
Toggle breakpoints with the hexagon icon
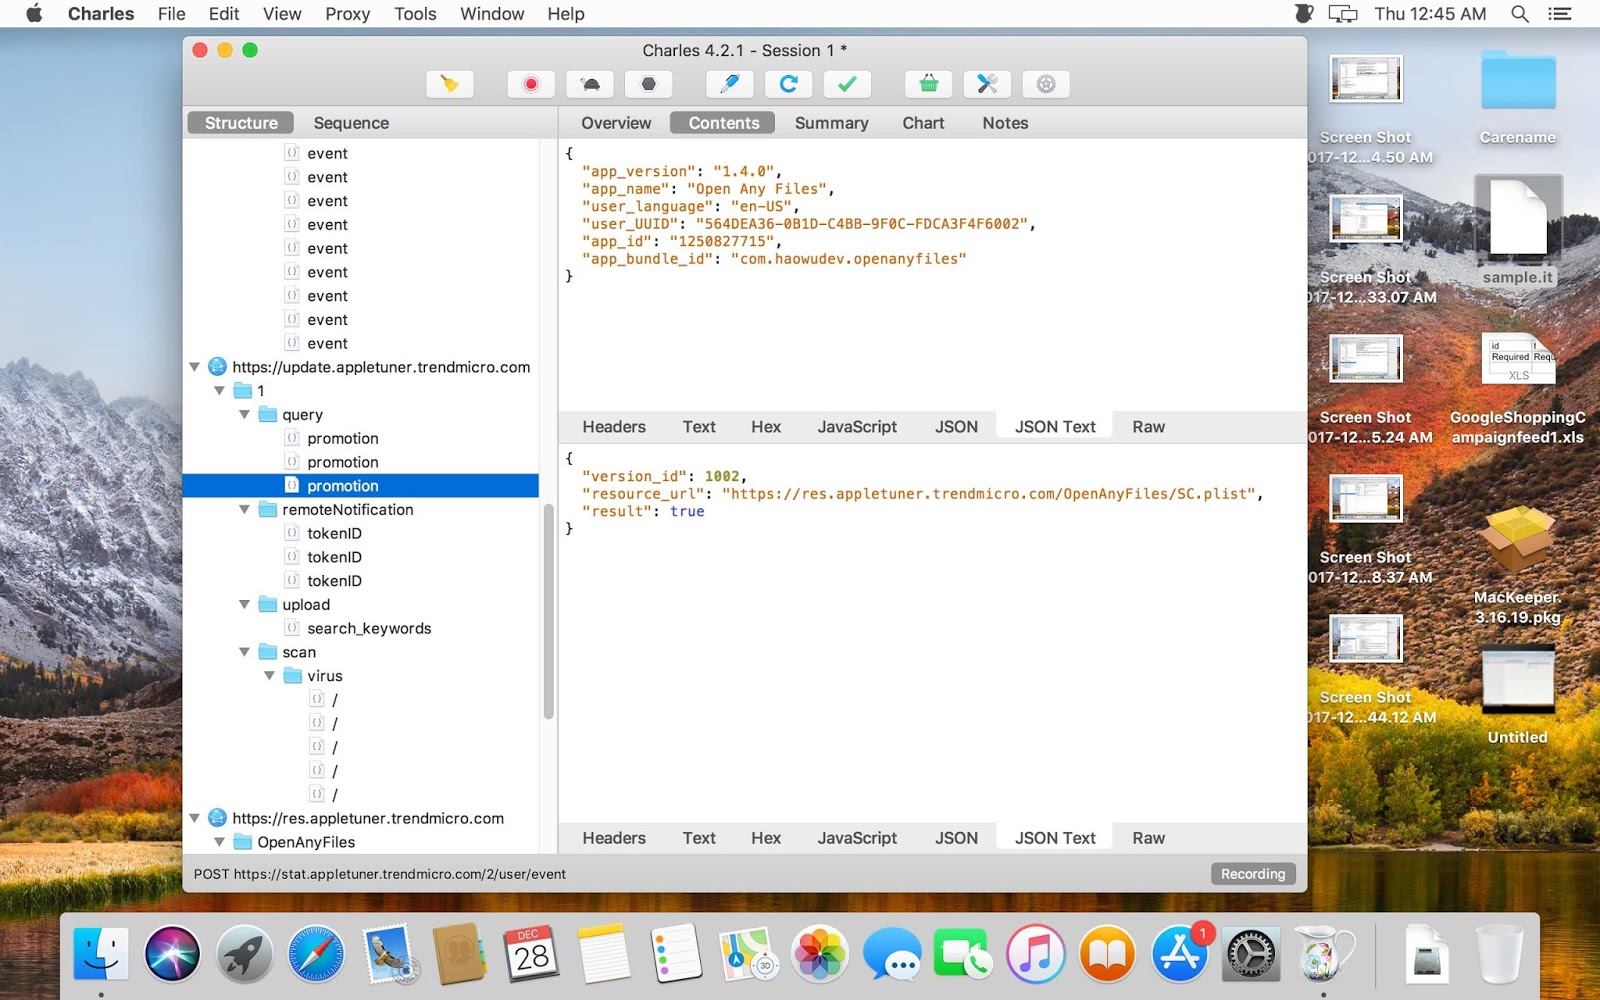pos(649,84)
